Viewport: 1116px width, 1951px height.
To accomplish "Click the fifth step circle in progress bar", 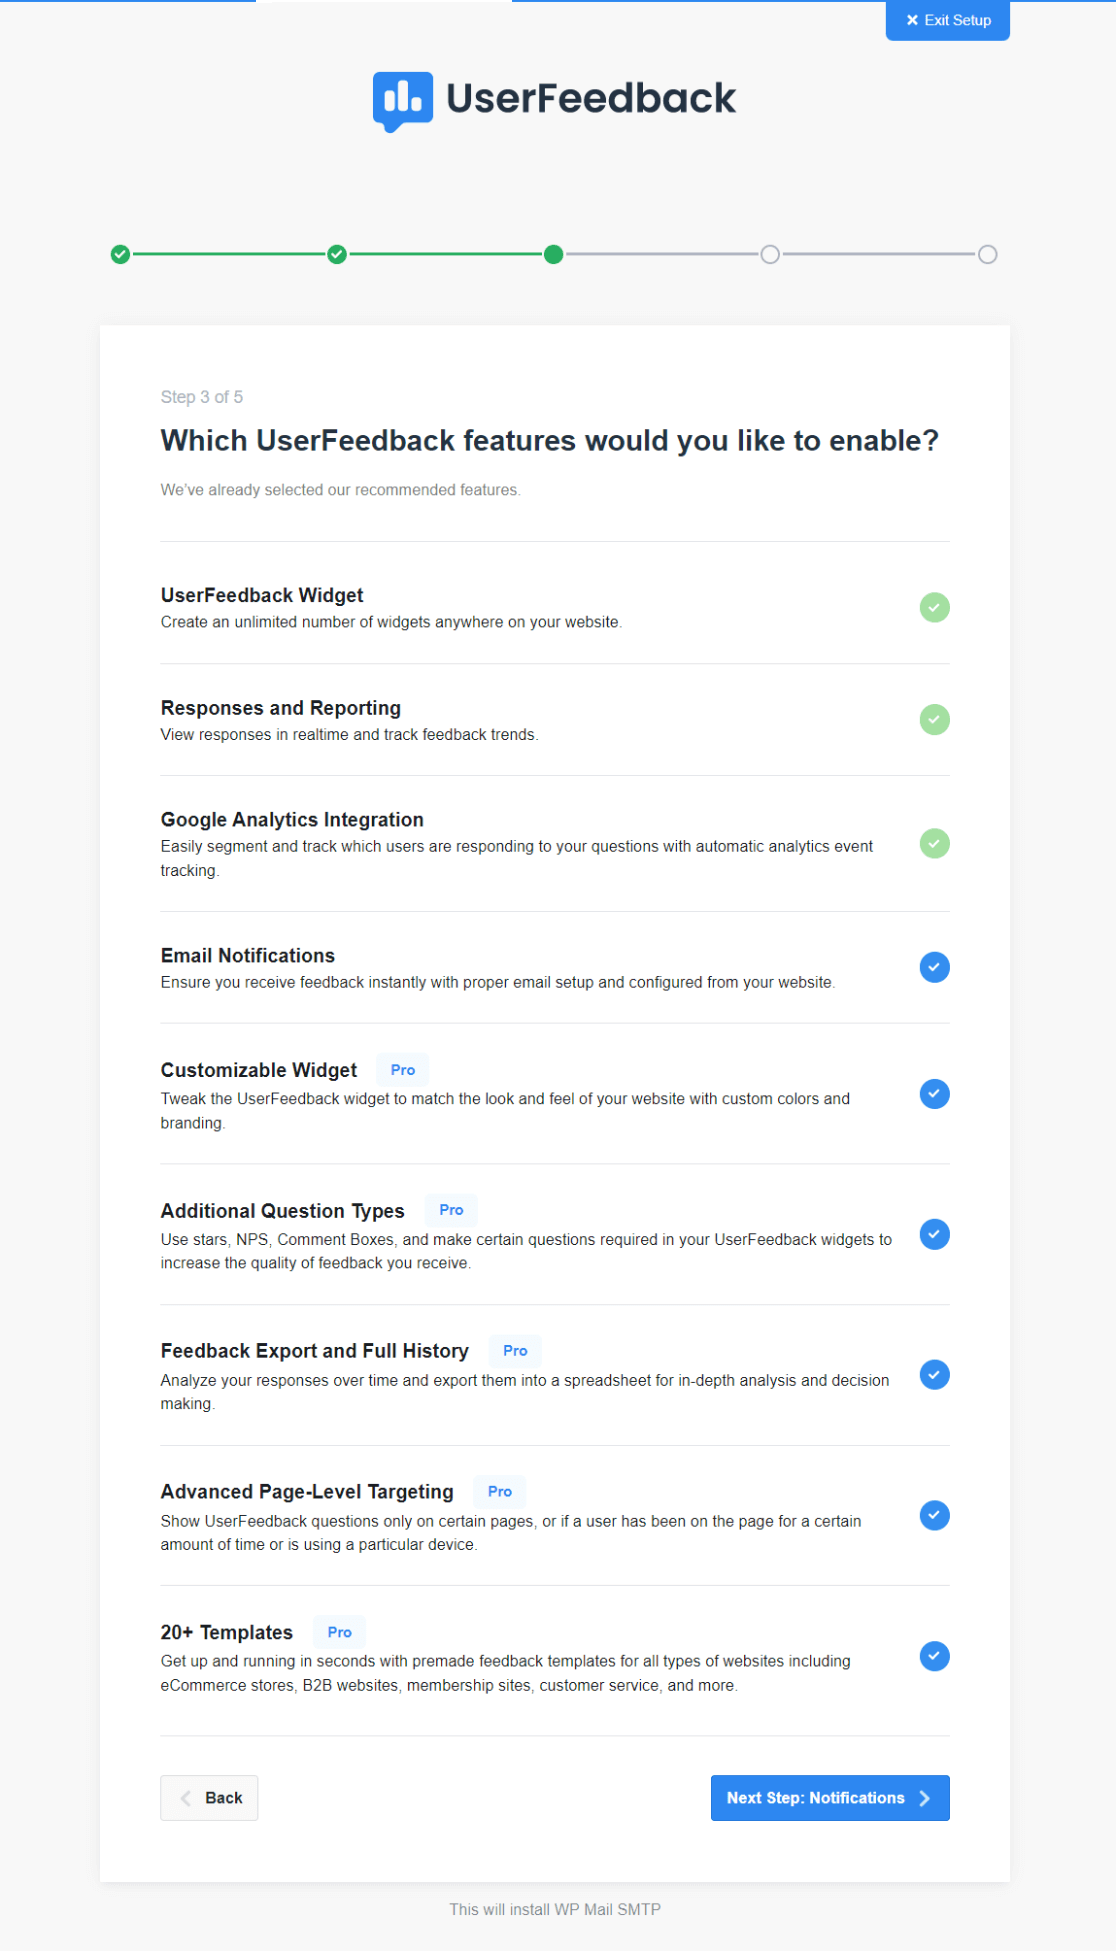I will [987, 255].
